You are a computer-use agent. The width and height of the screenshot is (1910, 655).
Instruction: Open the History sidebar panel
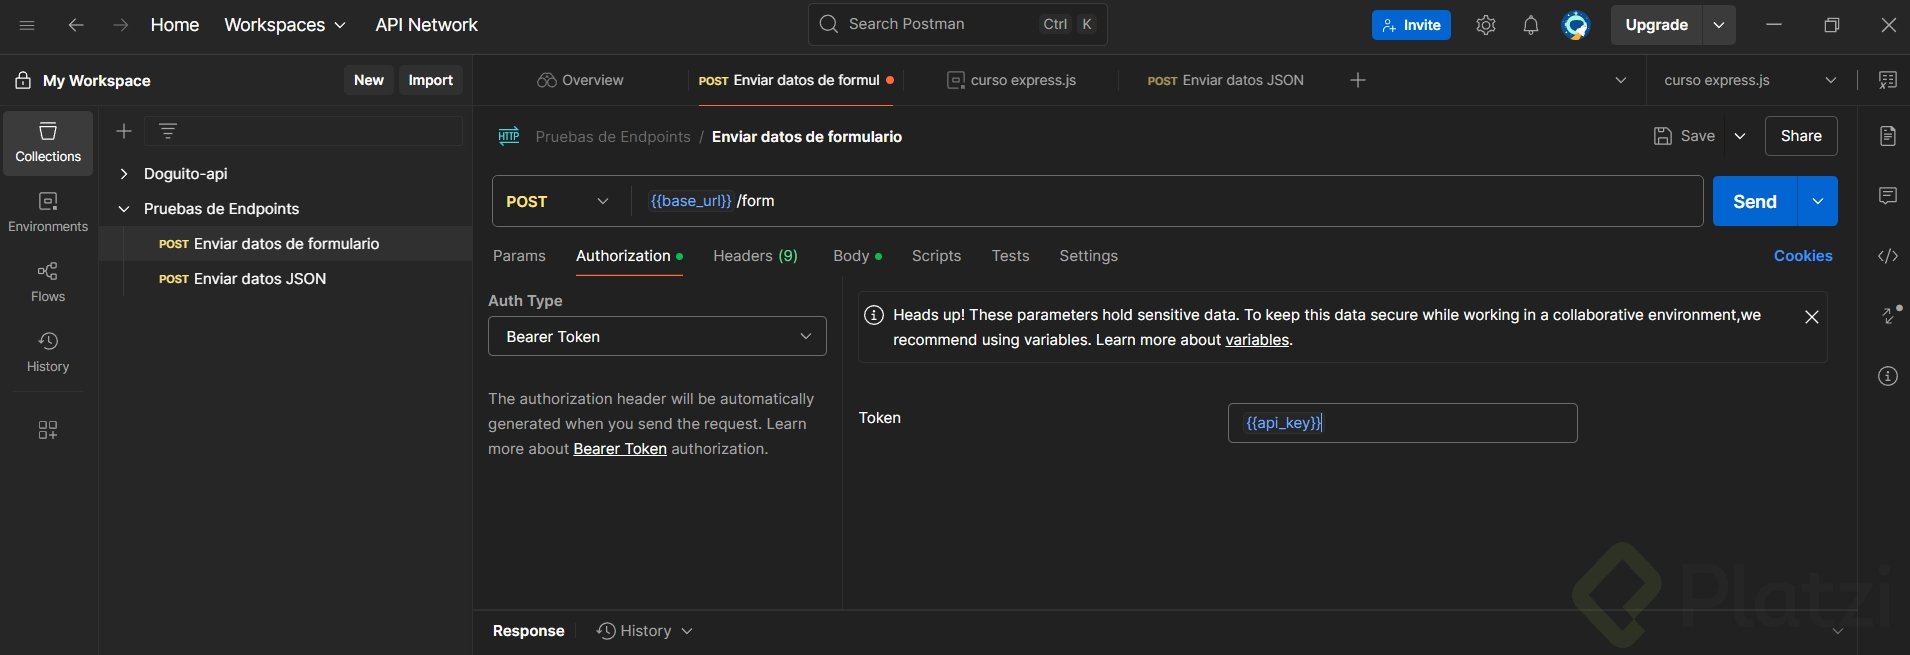(48, 352)
